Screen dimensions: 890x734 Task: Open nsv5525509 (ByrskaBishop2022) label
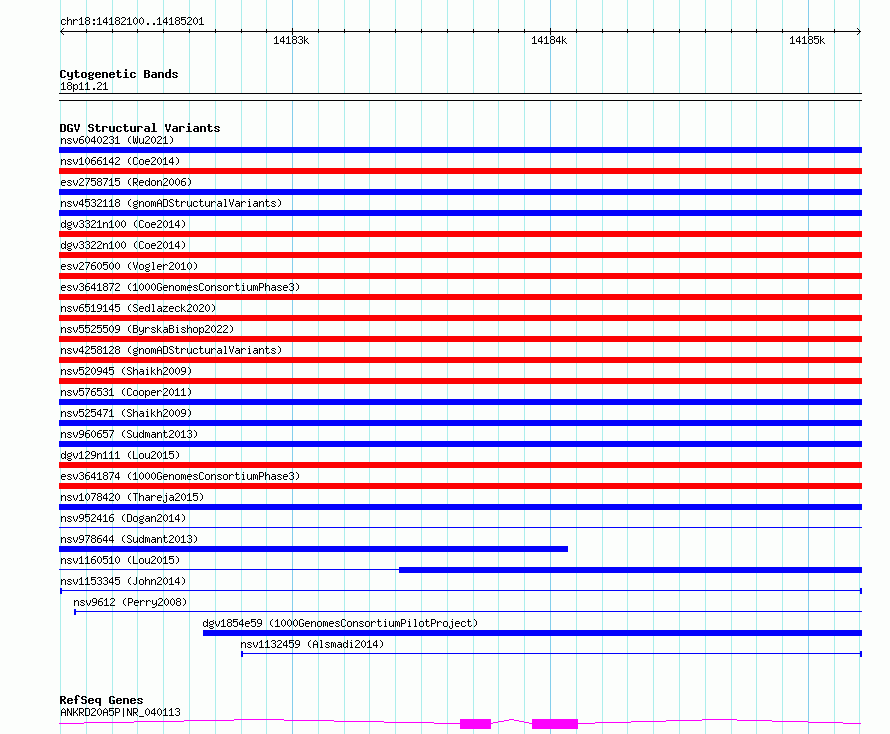click(x=147, y=329)
